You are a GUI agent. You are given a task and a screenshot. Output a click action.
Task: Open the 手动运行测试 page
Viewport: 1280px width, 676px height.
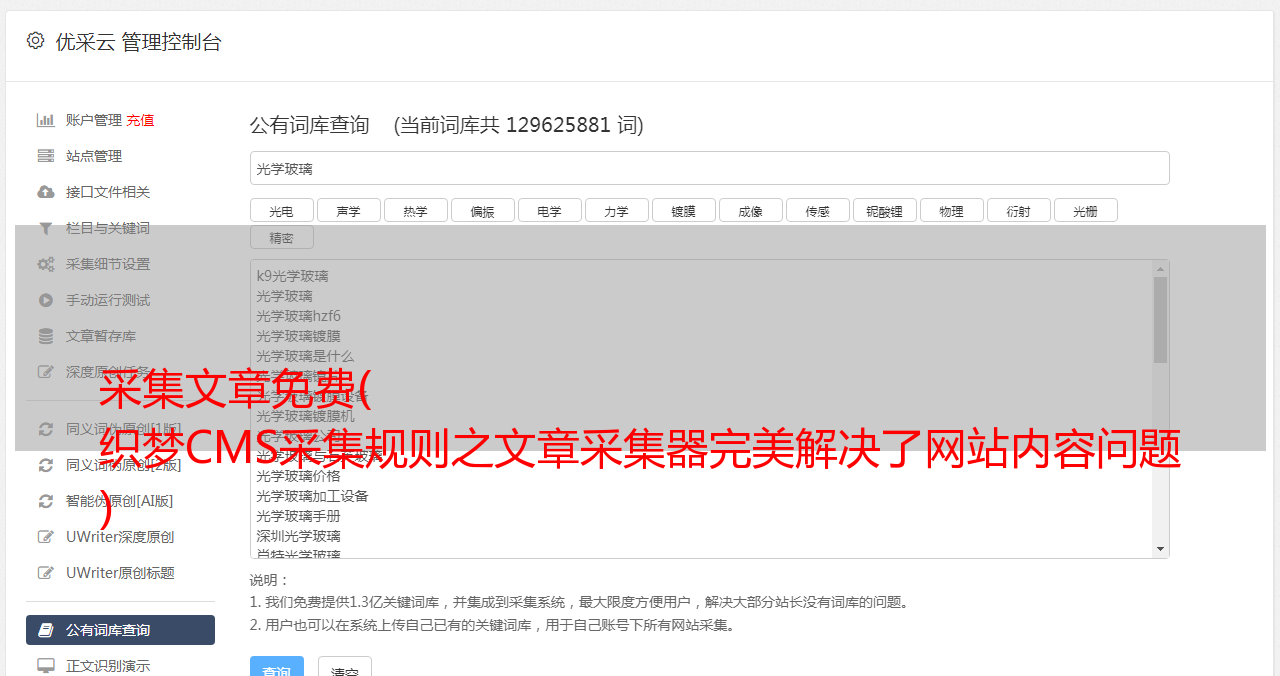pyautogui.click(x=108, y=300)
